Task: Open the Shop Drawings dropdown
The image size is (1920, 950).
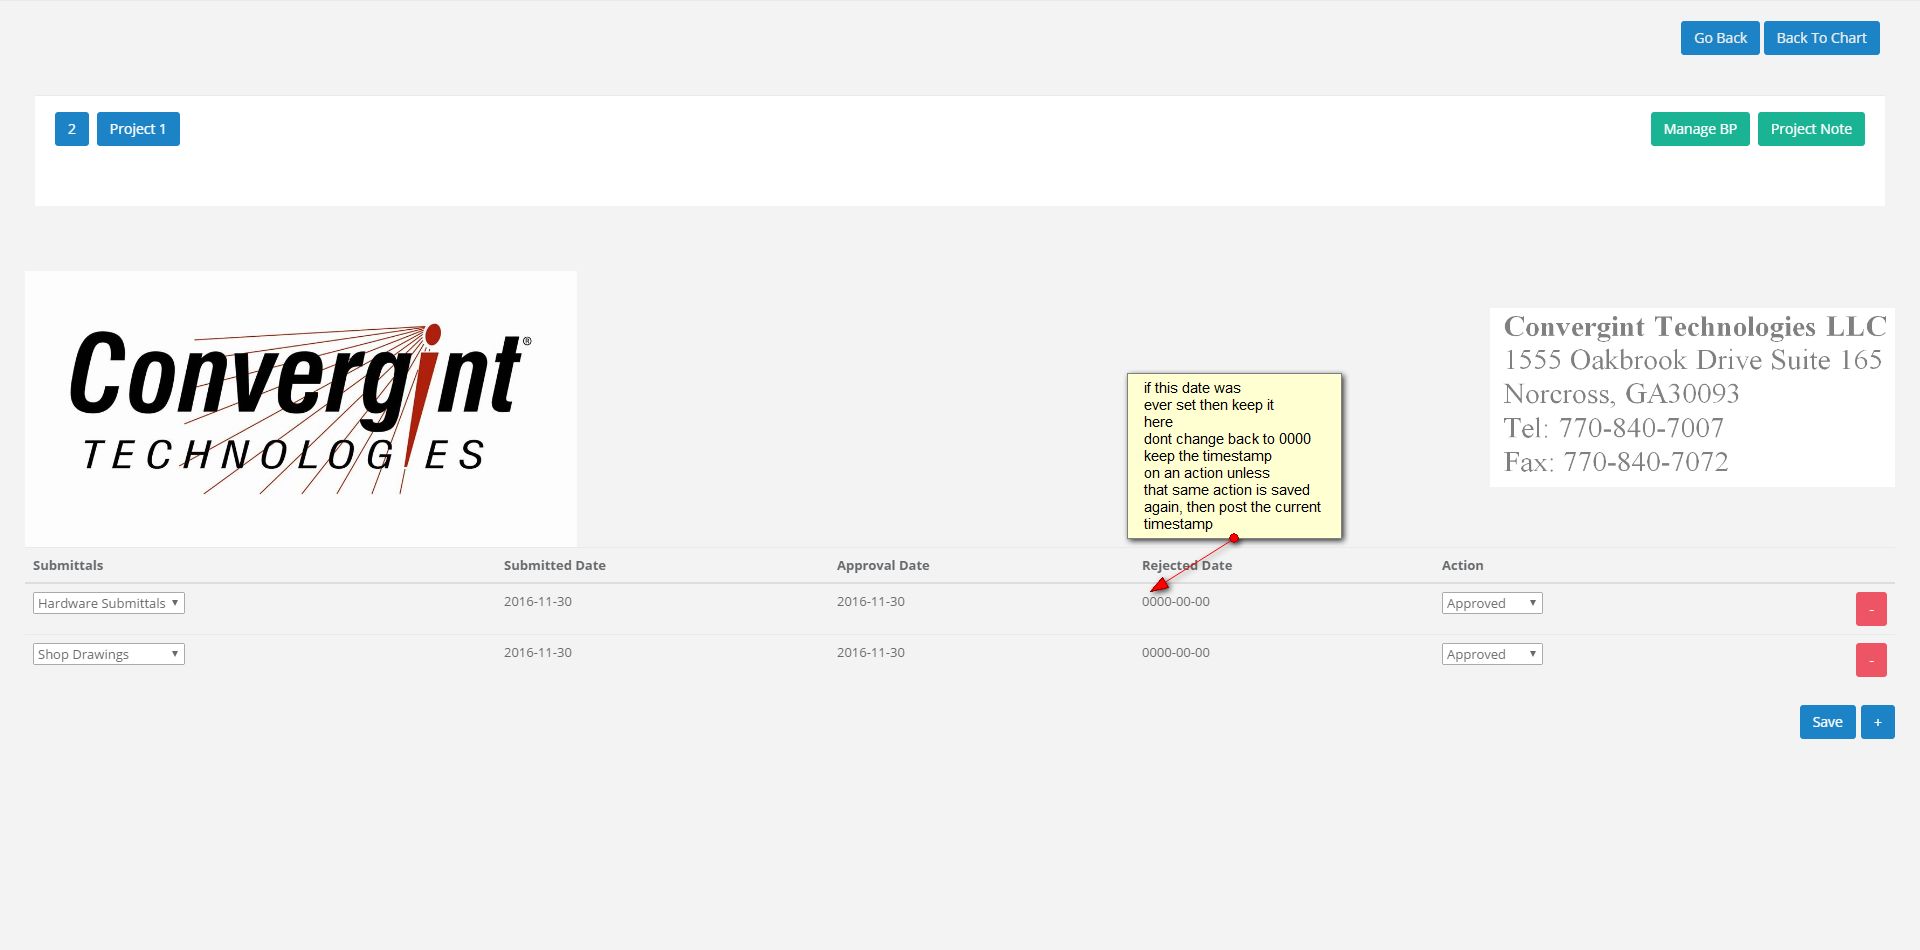Action: point(109,654)
